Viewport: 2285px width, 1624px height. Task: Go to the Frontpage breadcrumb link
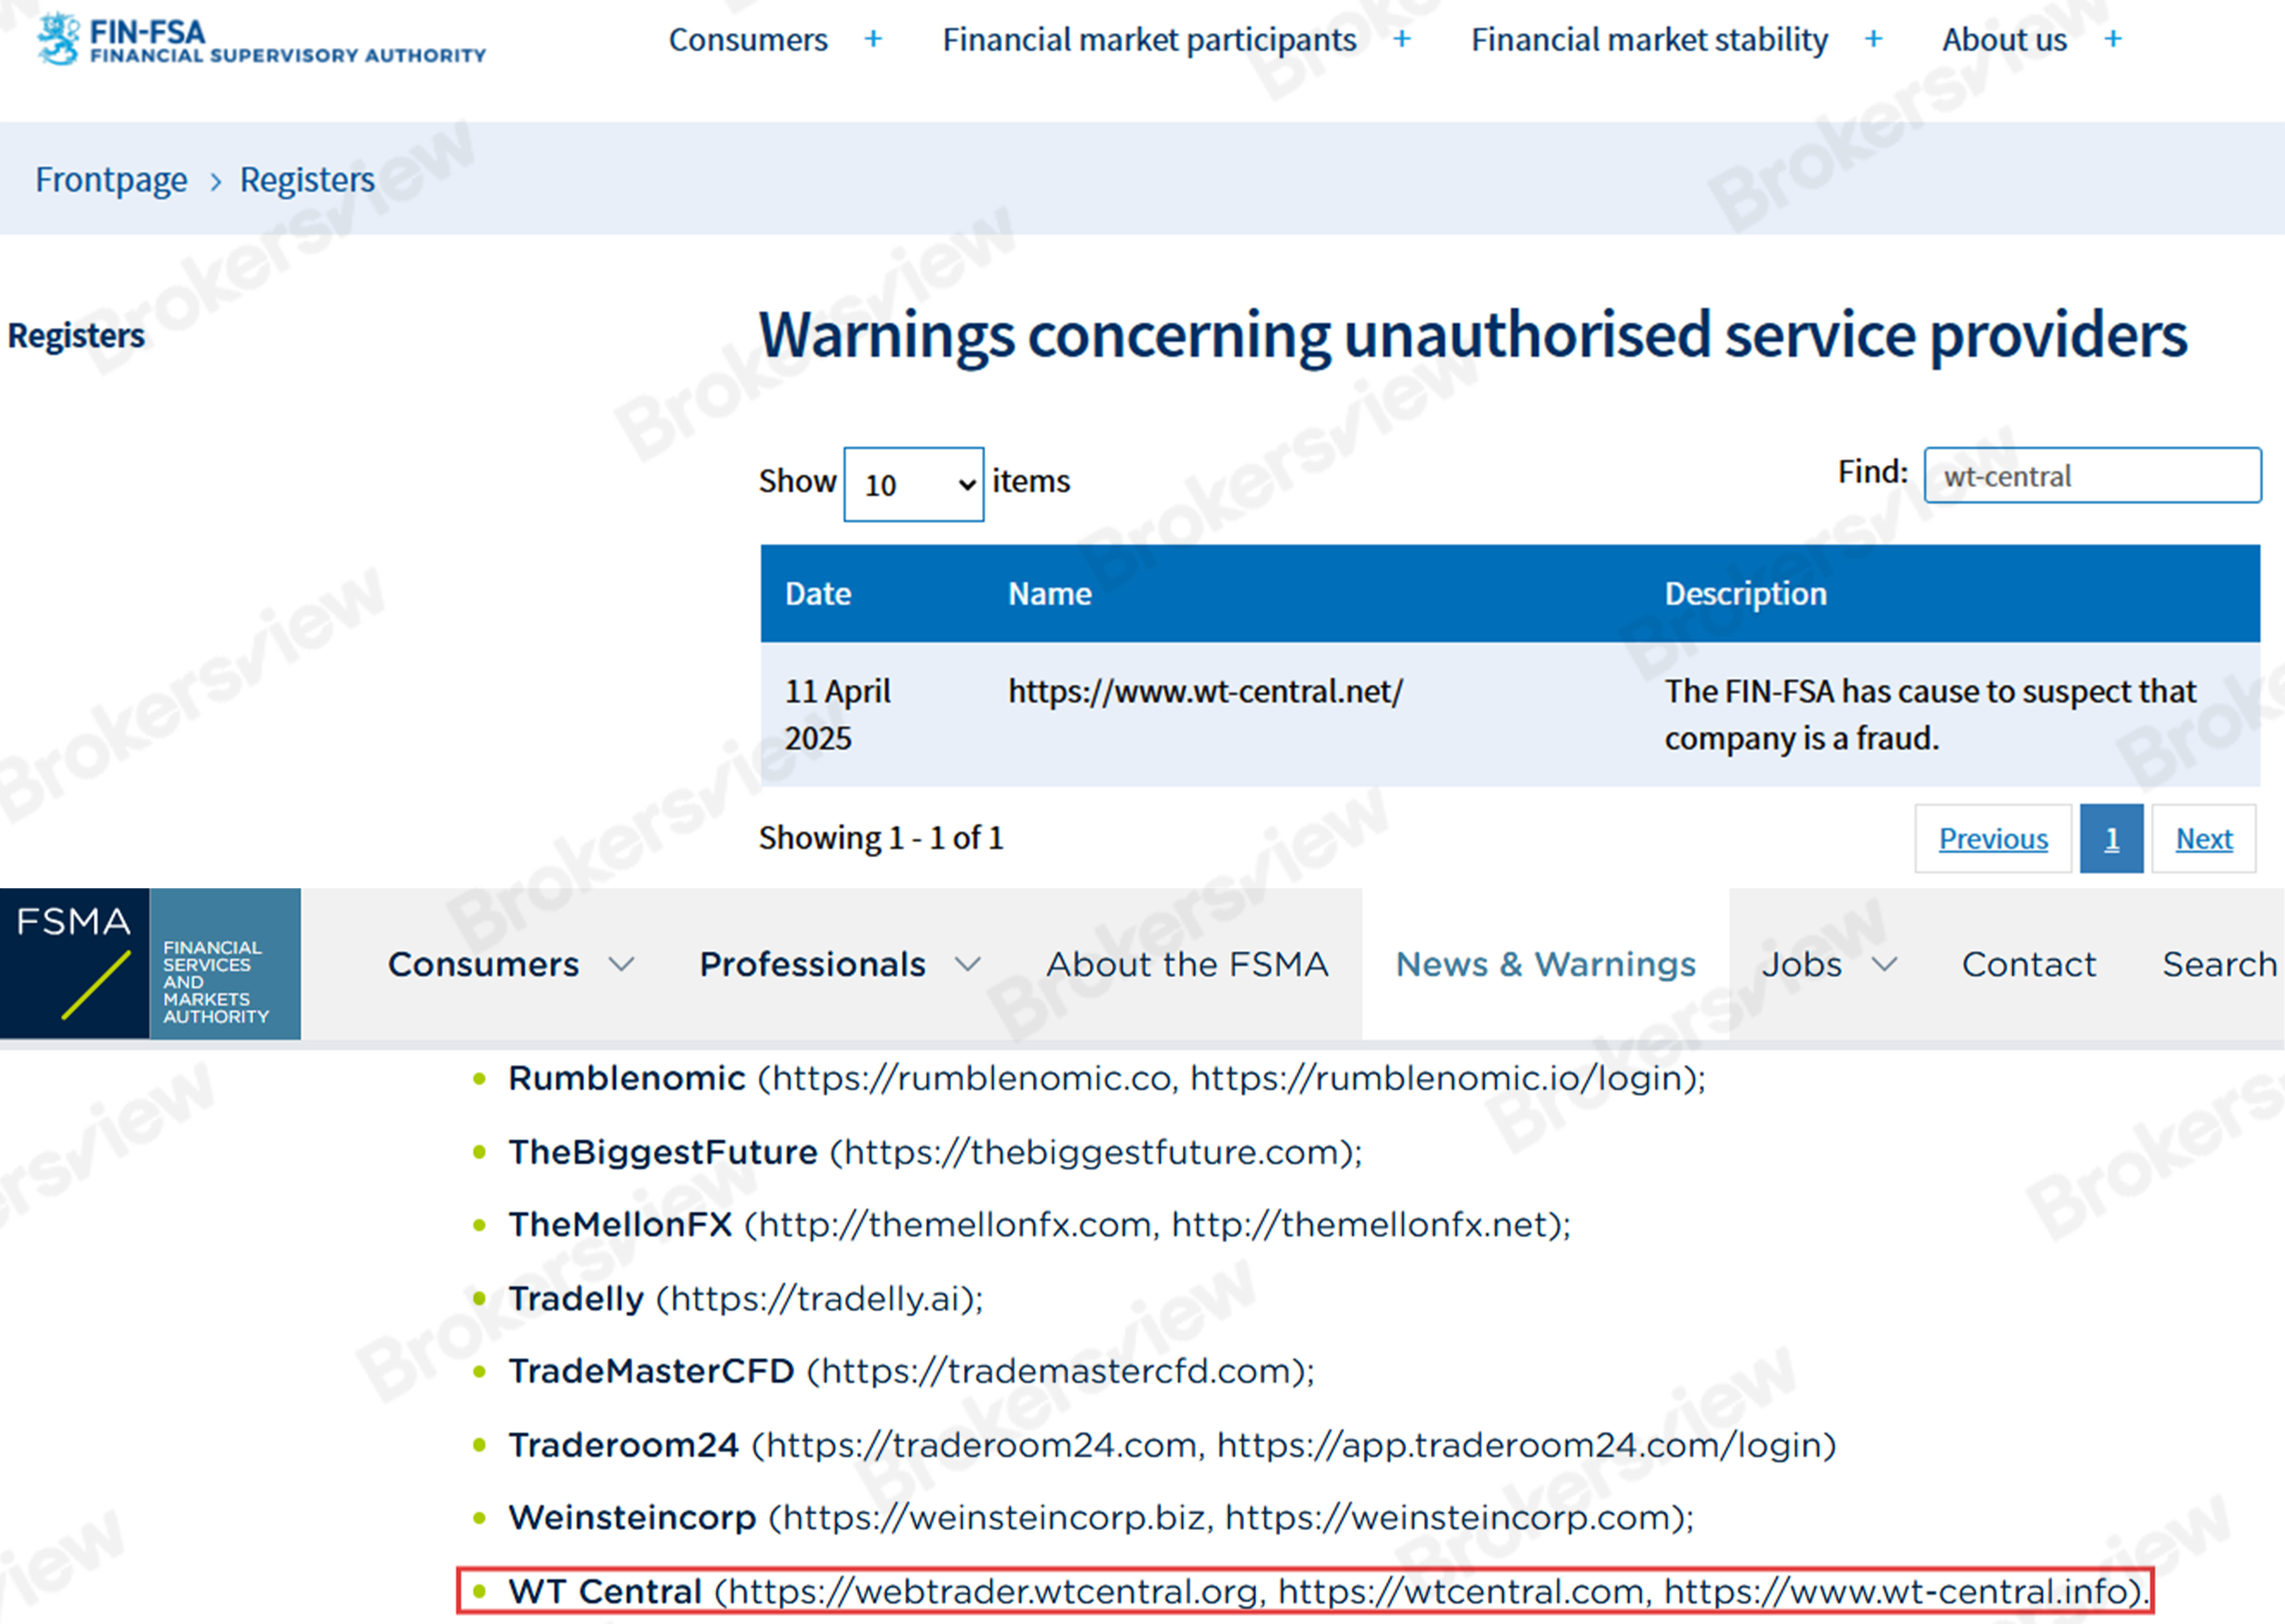coord(111,180)
